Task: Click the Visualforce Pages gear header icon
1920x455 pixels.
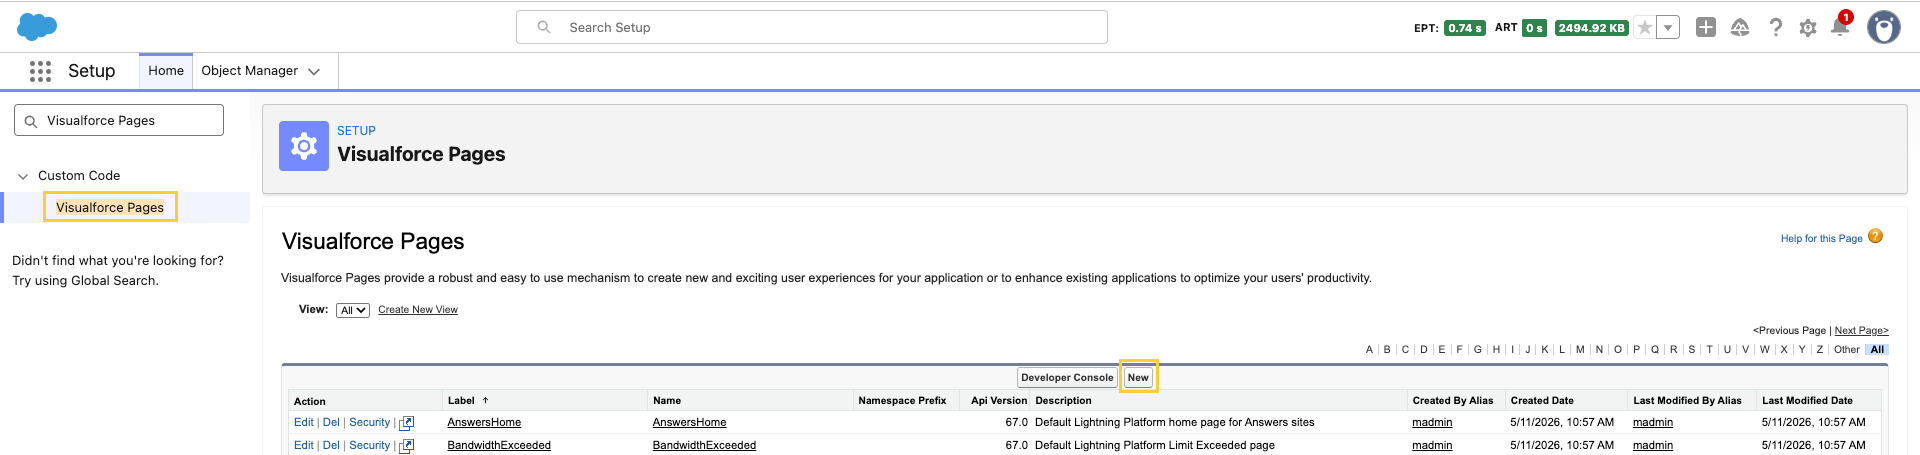Action: (304, 146)
